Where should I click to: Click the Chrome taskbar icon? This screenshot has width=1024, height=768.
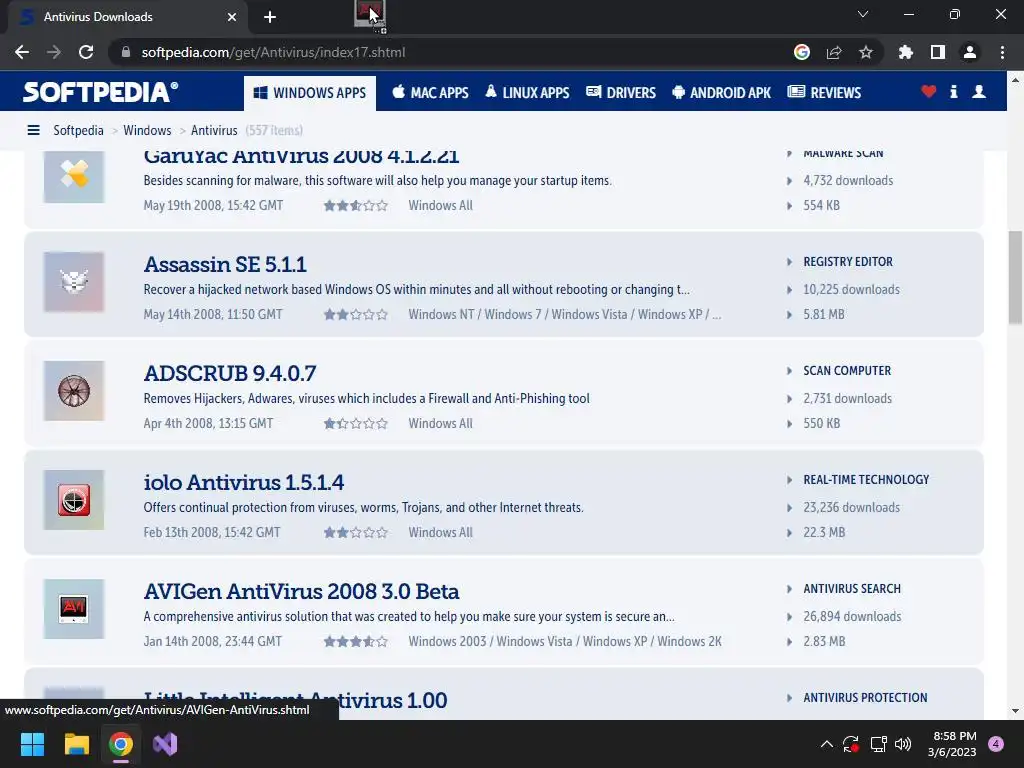(121, 744)
